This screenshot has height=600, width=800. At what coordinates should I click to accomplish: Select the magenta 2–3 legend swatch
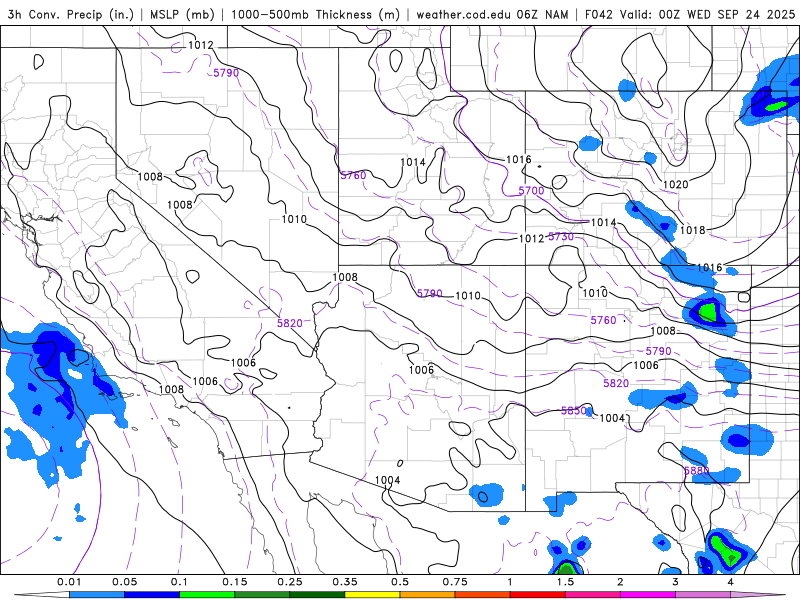click(648, 595)
